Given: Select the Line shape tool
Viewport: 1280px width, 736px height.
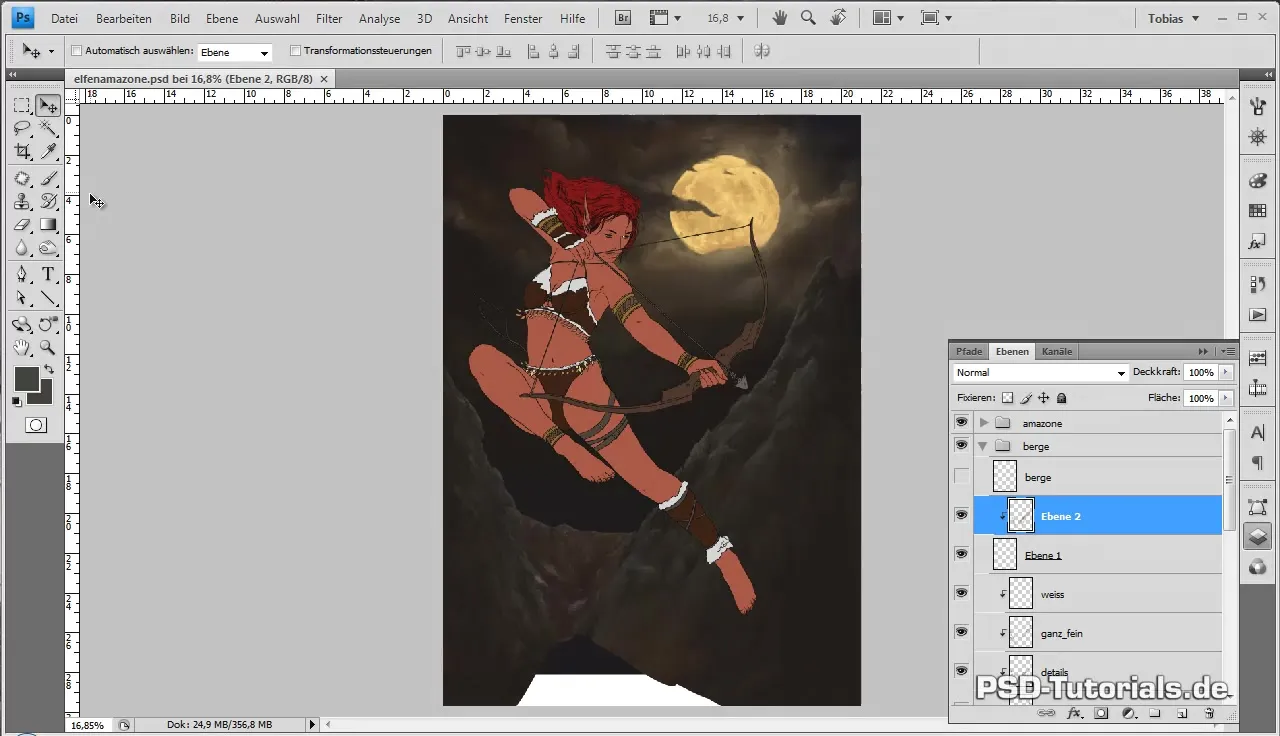Looking at the screenshot, I should (x=47, y=298).
